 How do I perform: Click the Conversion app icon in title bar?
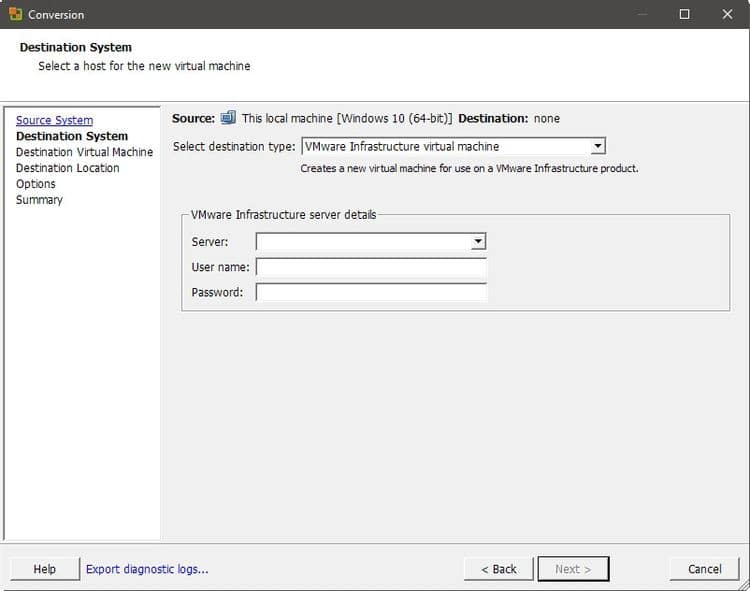tap(15, 14)
